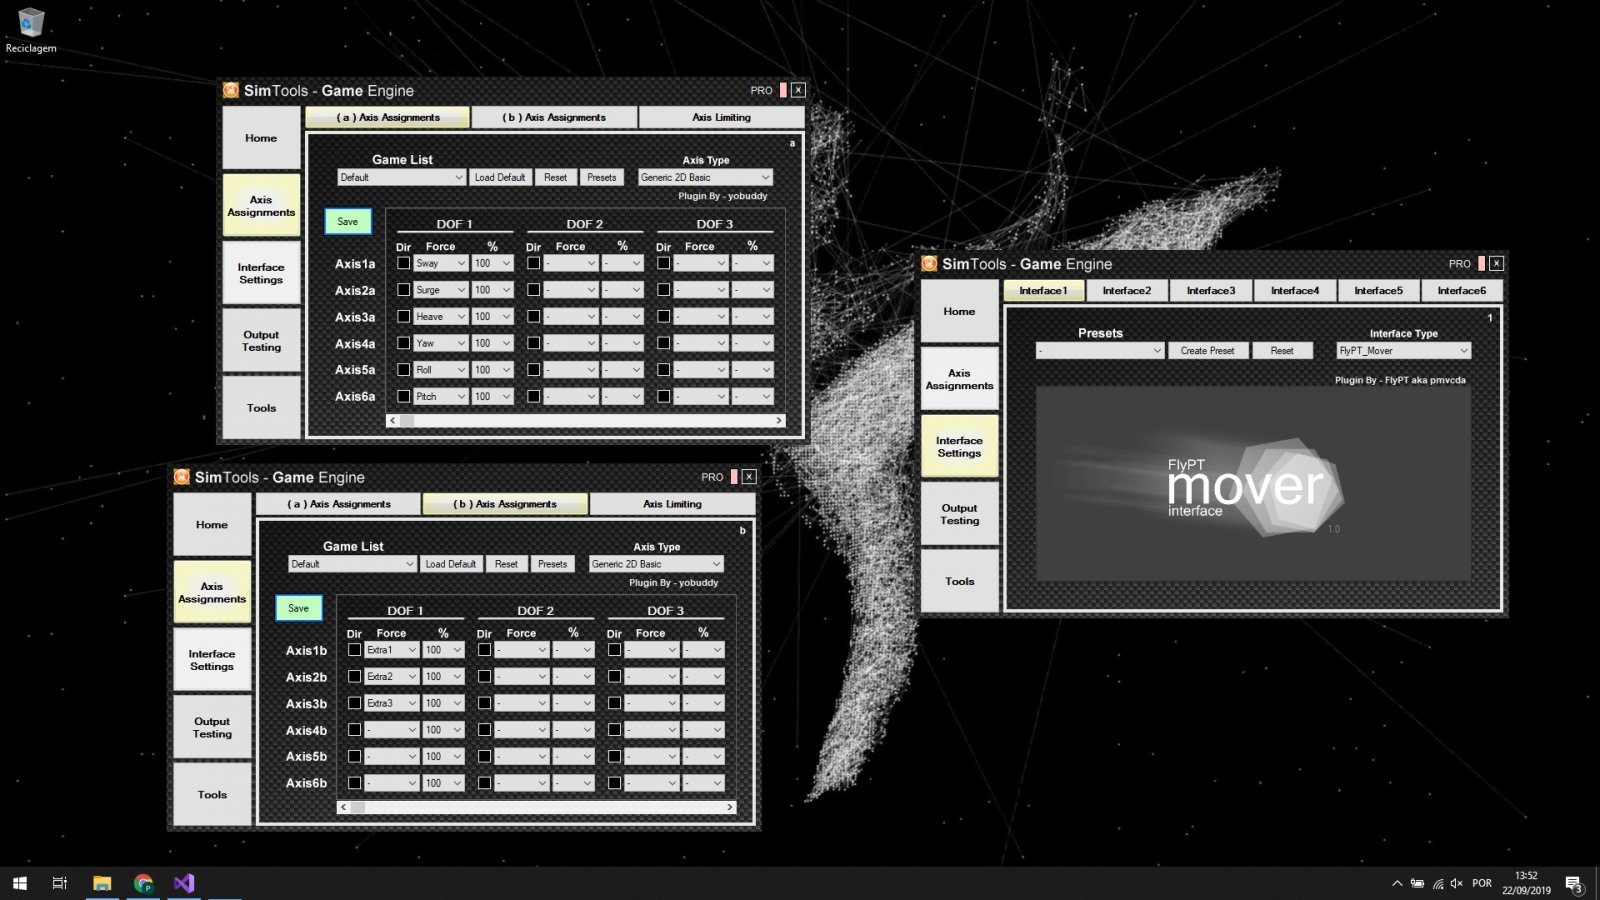Open the Axis5a Roll force dropdown
The width and height of the screenshot is (1600, 900).
[441, 370]
